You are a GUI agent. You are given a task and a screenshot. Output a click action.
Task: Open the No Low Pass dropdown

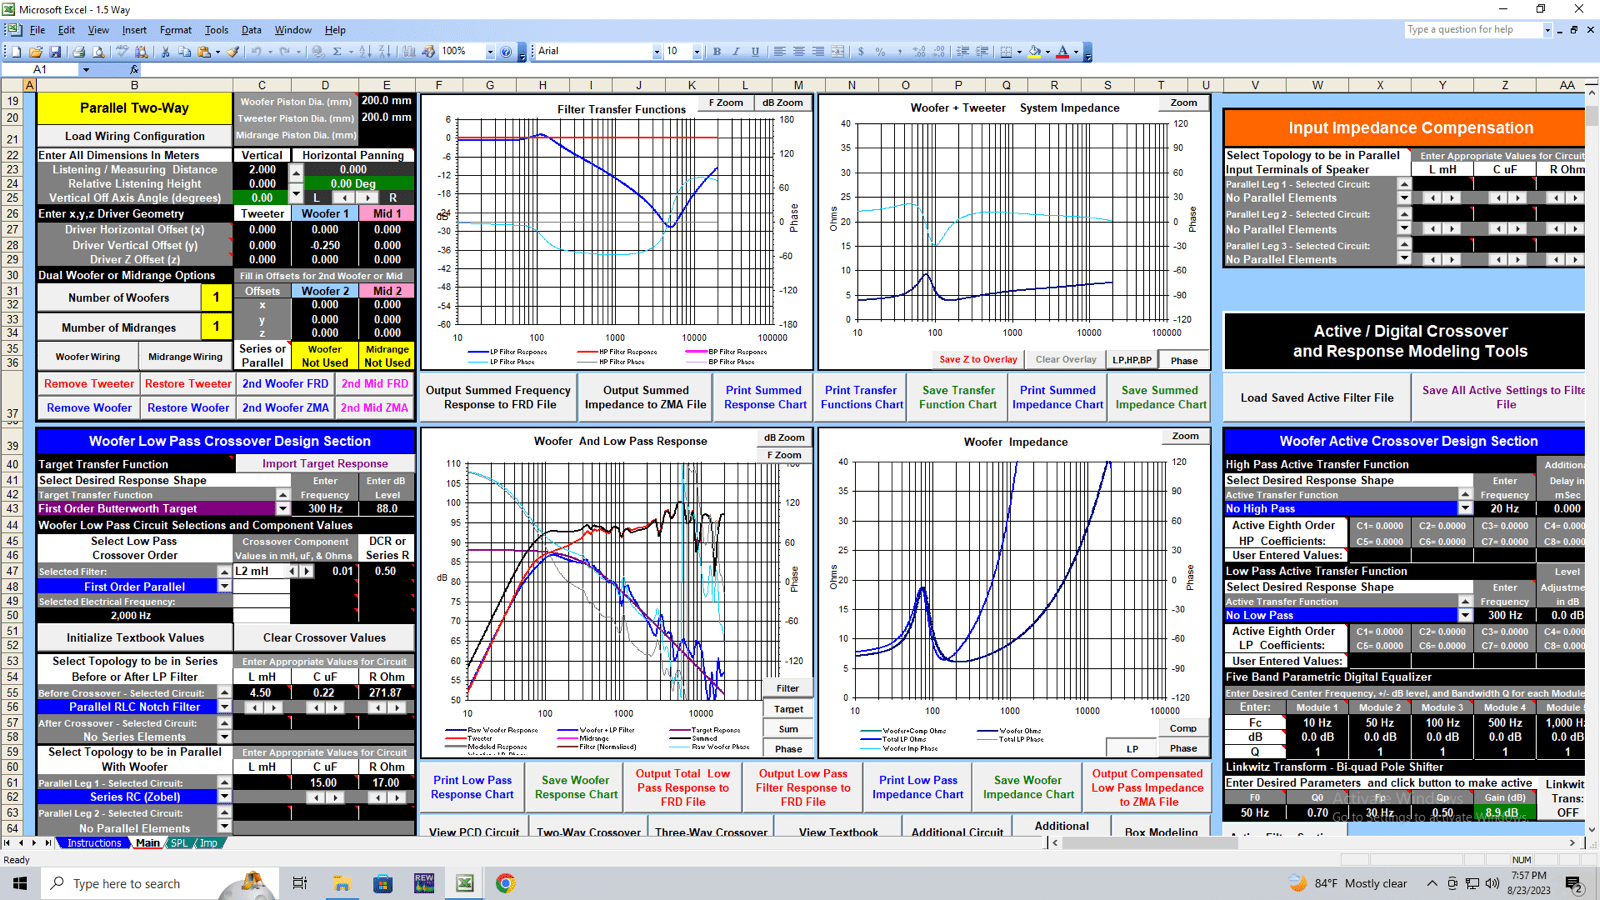pyautogui.click(x=1465, y=616)
